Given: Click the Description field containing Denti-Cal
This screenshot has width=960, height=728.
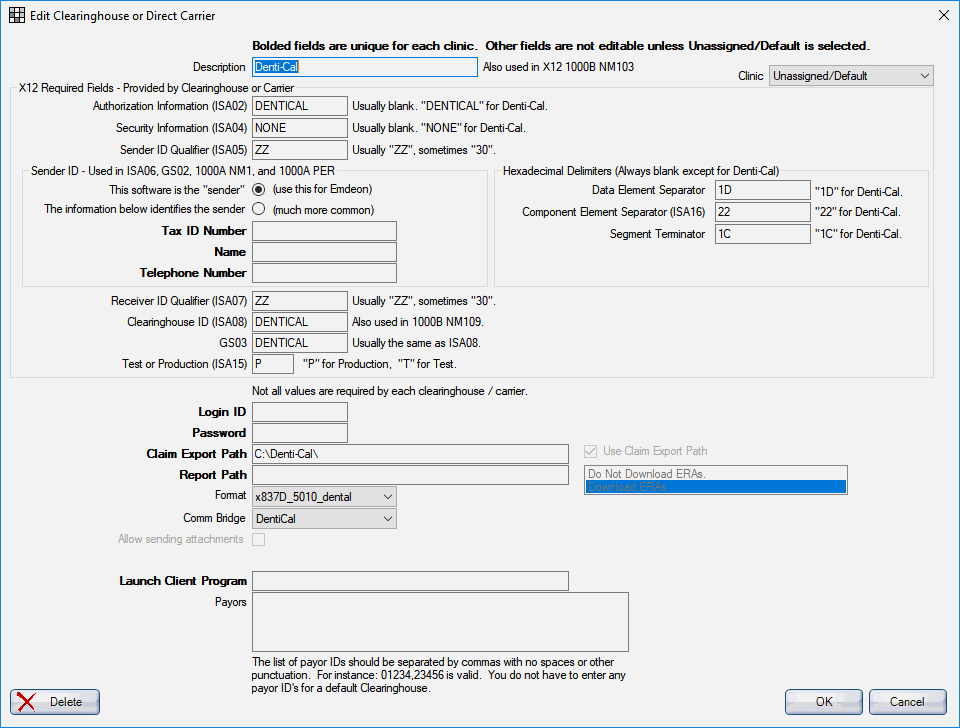Looking at the screenshot, I should point(365,67).
